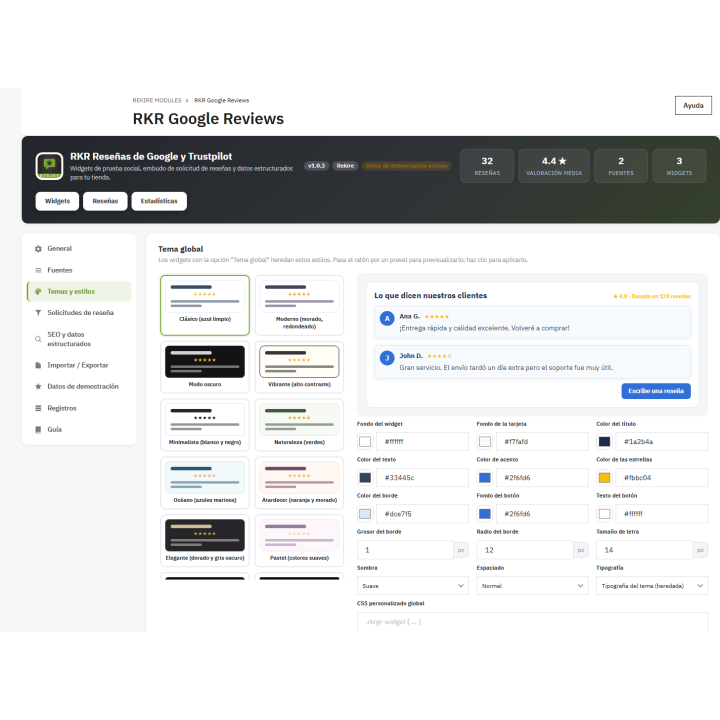
Task: Open the Importar / Exportar section
Action: (x=79, y=365)
